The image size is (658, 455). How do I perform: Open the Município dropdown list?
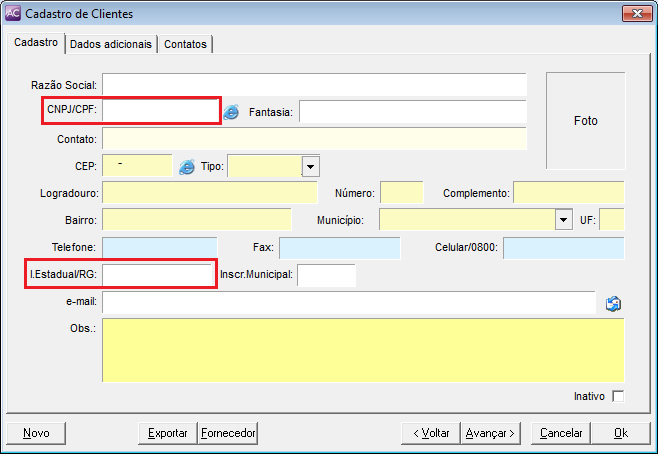(562, 220)
